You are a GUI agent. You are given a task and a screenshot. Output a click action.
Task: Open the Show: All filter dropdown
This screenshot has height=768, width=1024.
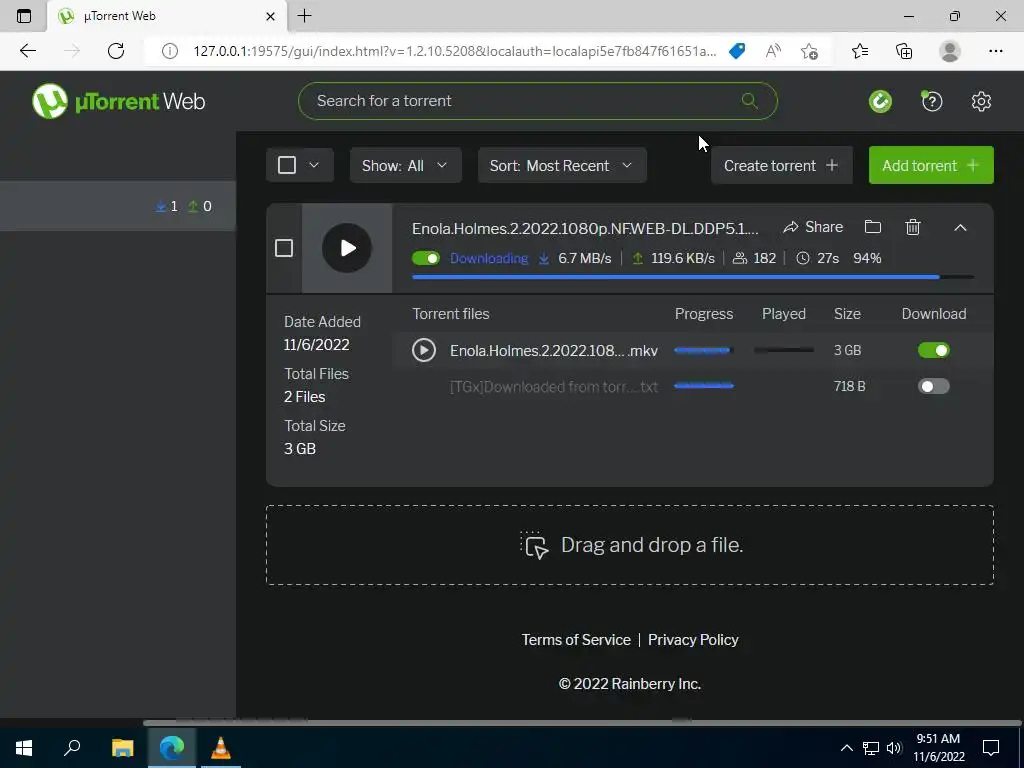406,165
